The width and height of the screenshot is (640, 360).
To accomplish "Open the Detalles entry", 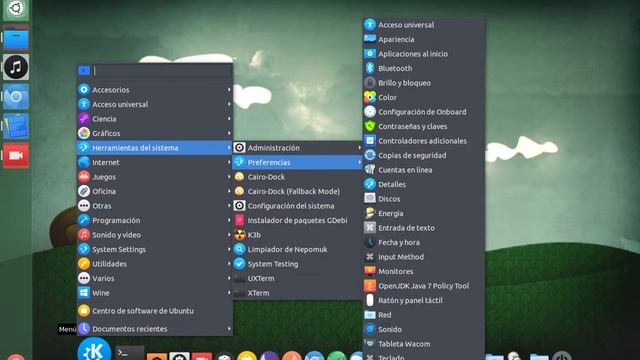I will (424, 184).
